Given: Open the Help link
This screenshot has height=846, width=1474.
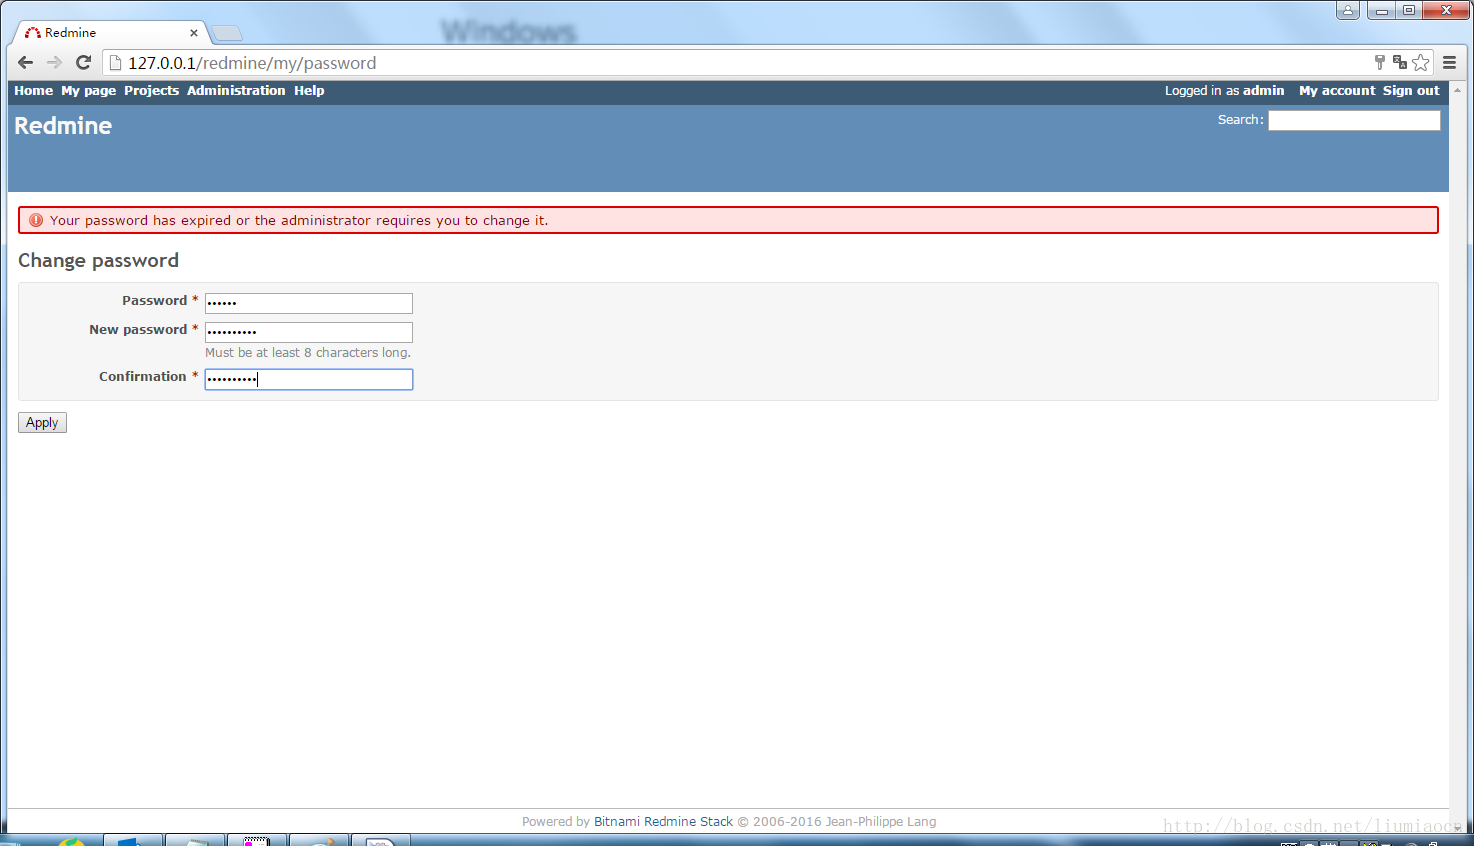Looking at the screenshot, I should click(309, 91).
